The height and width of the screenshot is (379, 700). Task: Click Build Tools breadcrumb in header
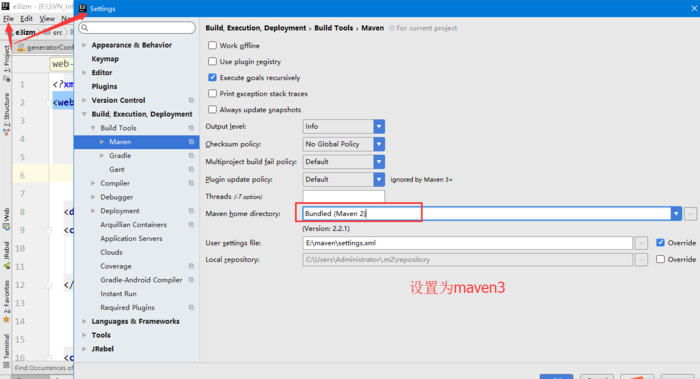click(333, 28)
